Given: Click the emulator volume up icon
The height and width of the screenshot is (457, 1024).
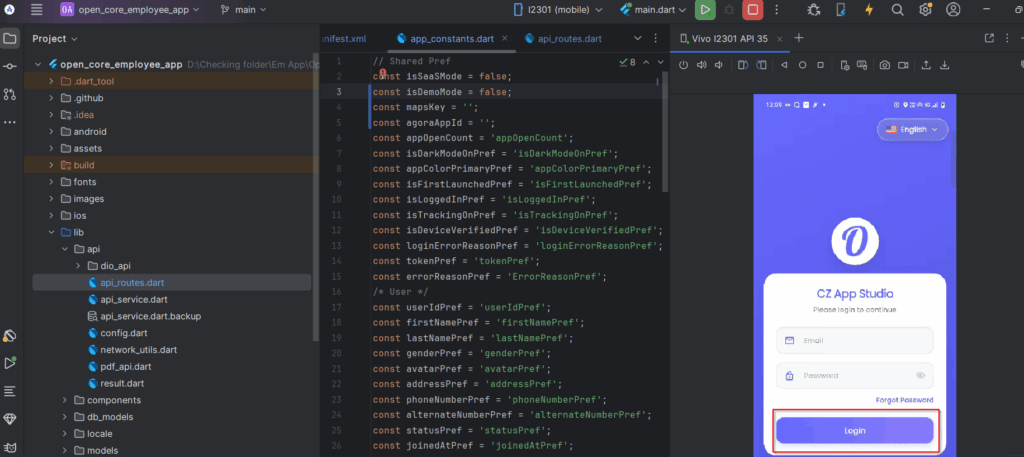Looking at the screenshot, I should 702,66.
